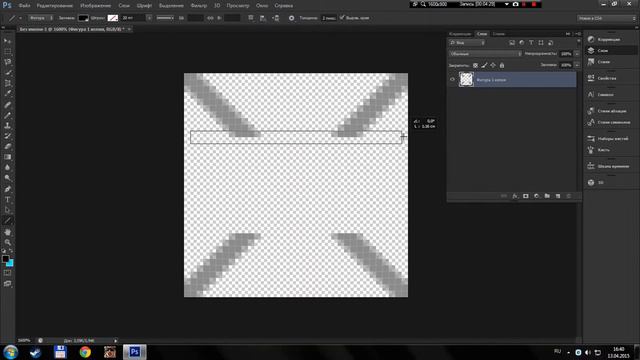
Task: Toggle visibility of Фигура 1 layer
Action: pos(452,80)
